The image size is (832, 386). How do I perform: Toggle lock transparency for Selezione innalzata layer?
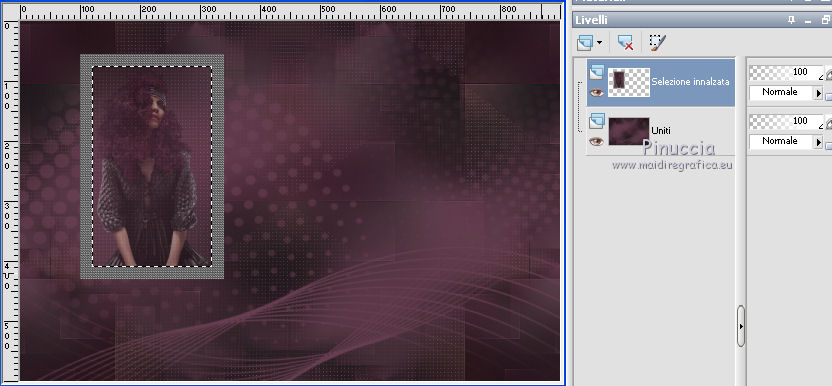click(828, 96)
